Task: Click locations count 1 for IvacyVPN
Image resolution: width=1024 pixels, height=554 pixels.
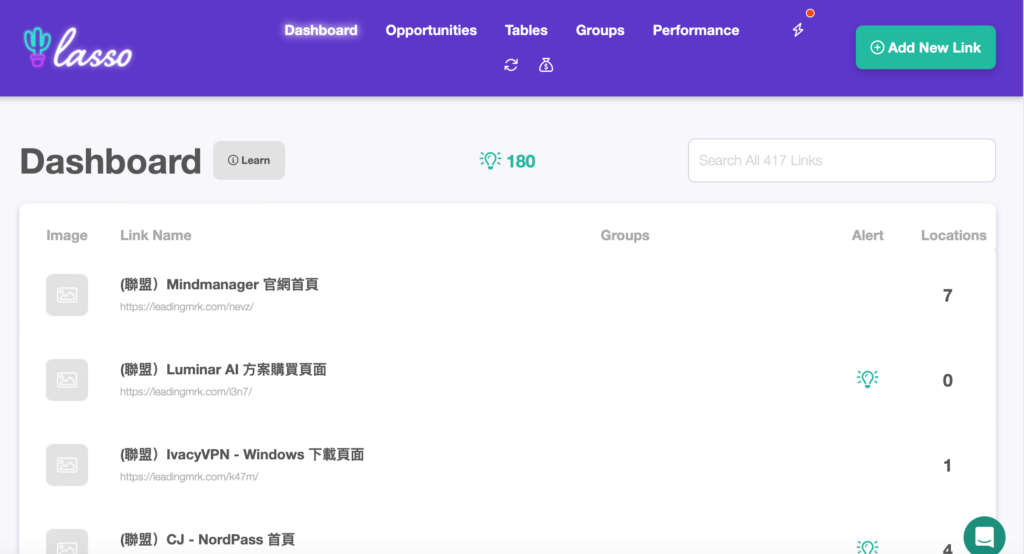Action: click(x=947, y=465)
